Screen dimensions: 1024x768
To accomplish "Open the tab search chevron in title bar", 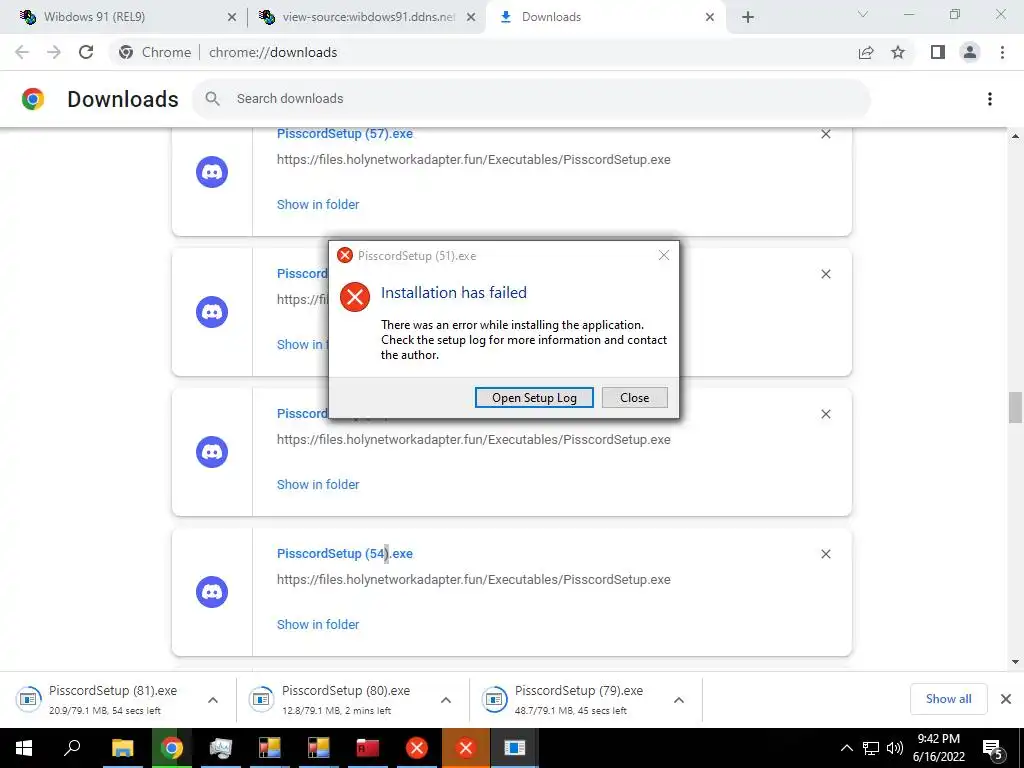I will [863, 14].
